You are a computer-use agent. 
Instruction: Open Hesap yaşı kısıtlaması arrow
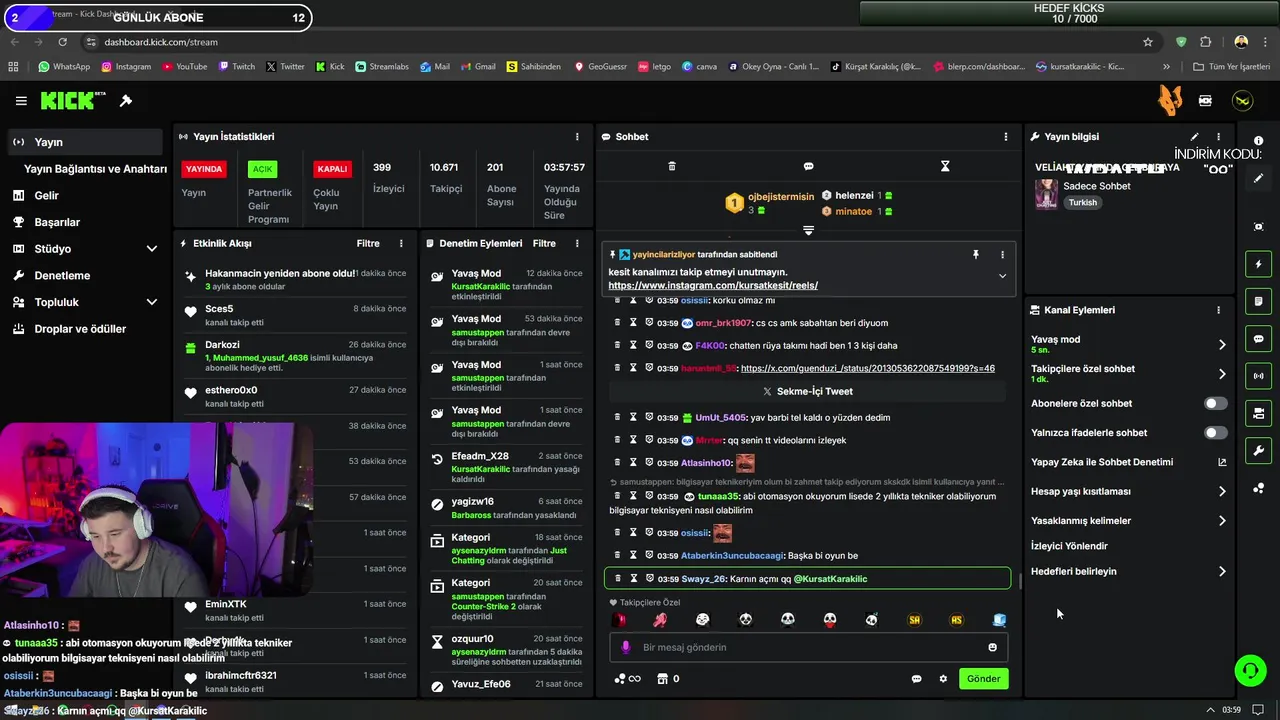[1222, 491]
